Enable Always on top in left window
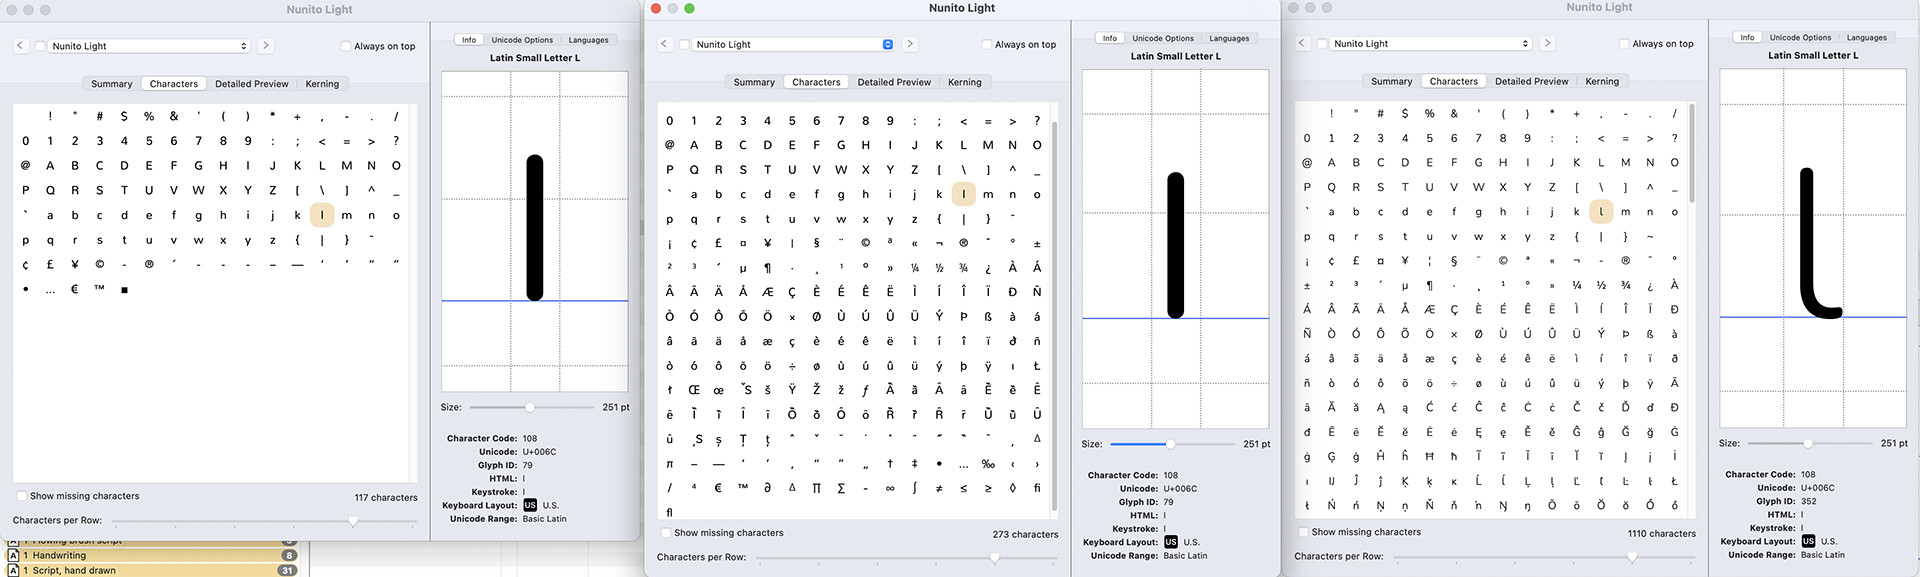This screenshot has width=1920, height=577. [346, 46]
